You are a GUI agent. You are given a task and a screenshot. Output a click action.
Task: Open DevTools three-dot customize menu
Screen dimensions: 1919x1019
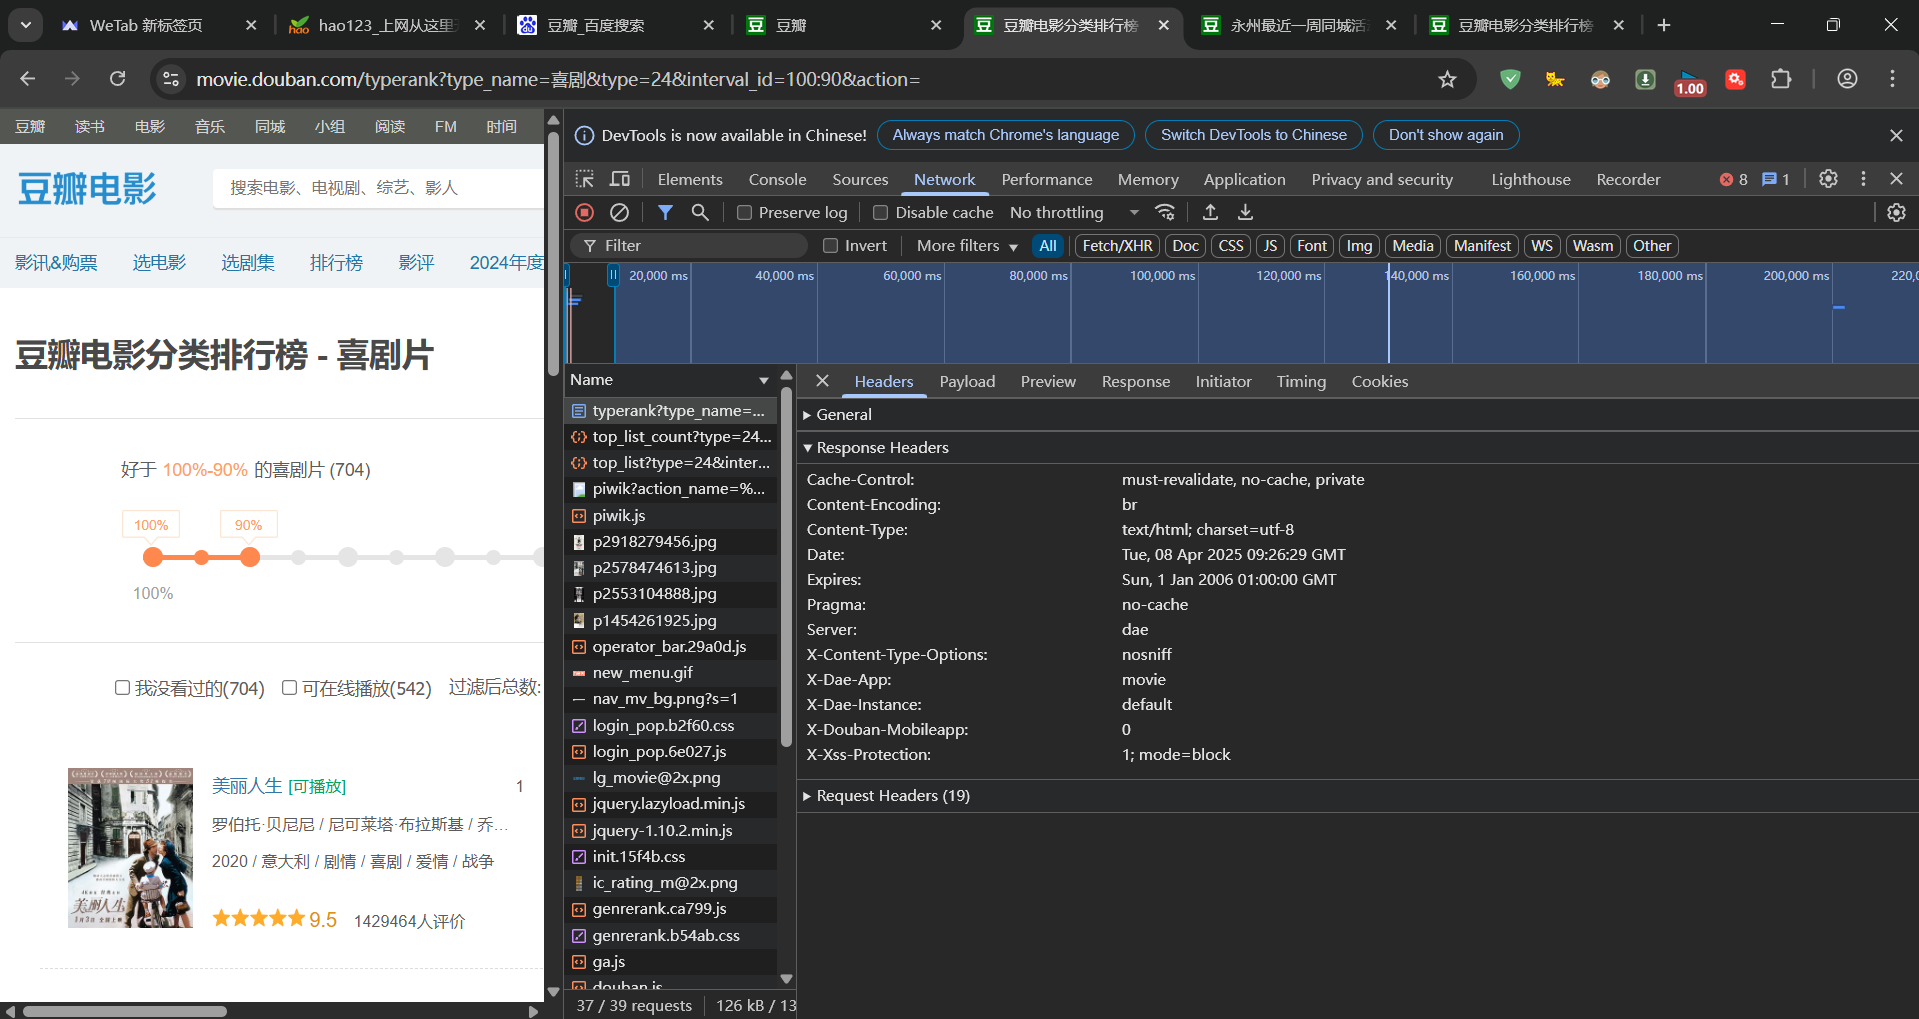tap(1863, 179)
